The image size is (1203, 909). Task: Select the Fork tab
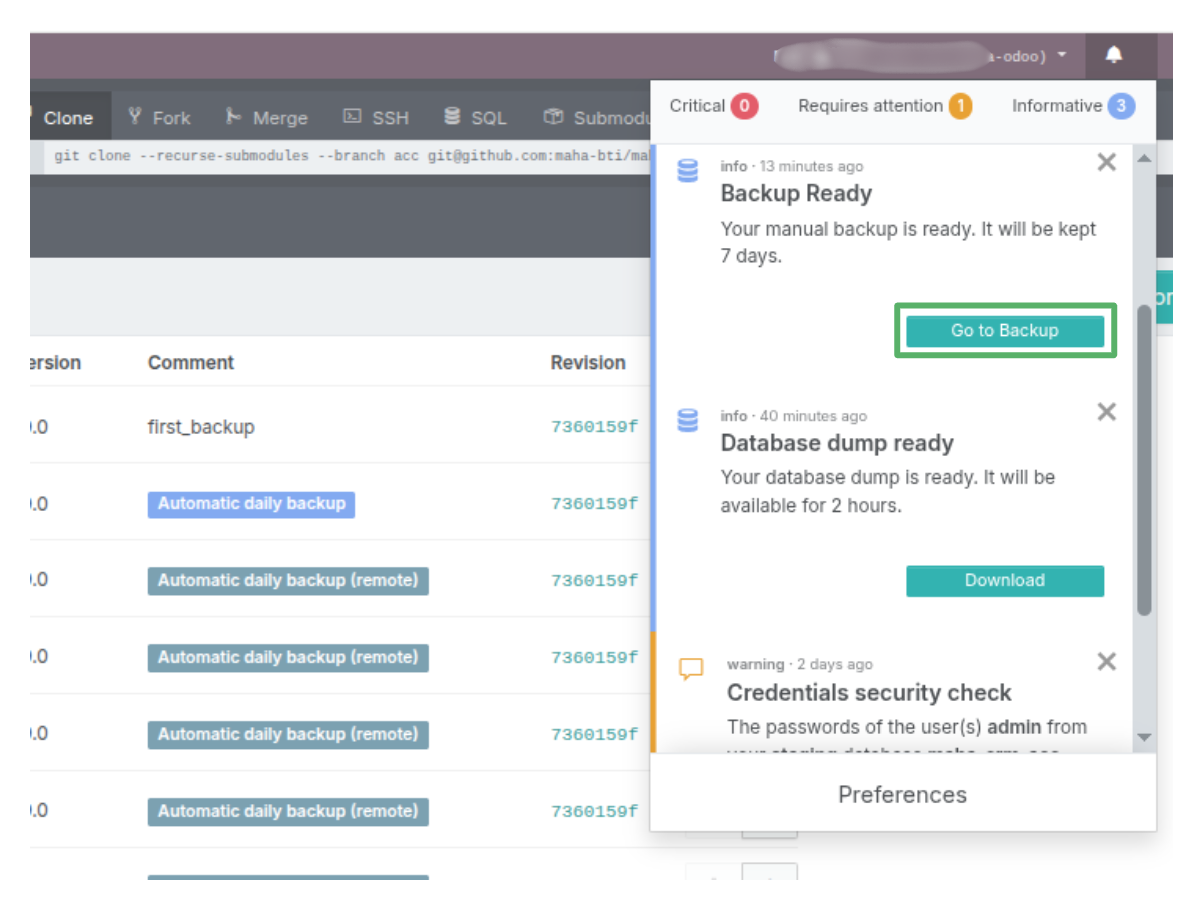[x=160, y=118]
